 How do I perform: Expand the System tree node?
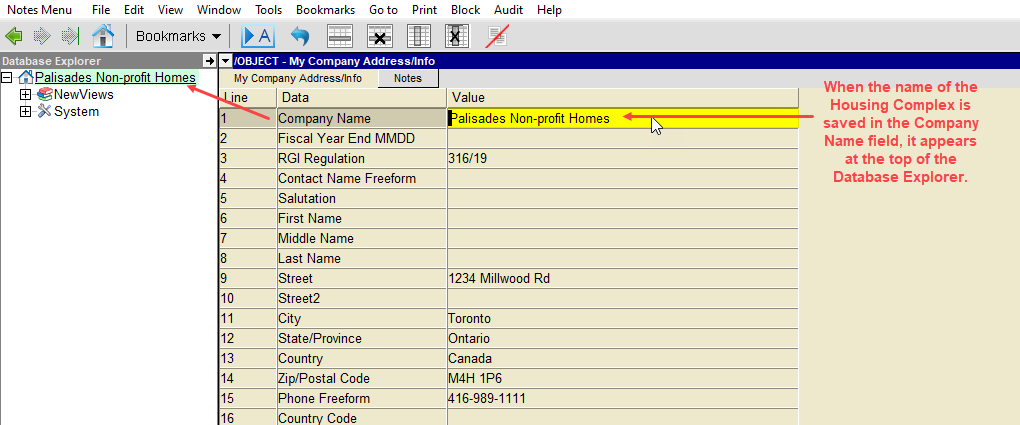25,111
